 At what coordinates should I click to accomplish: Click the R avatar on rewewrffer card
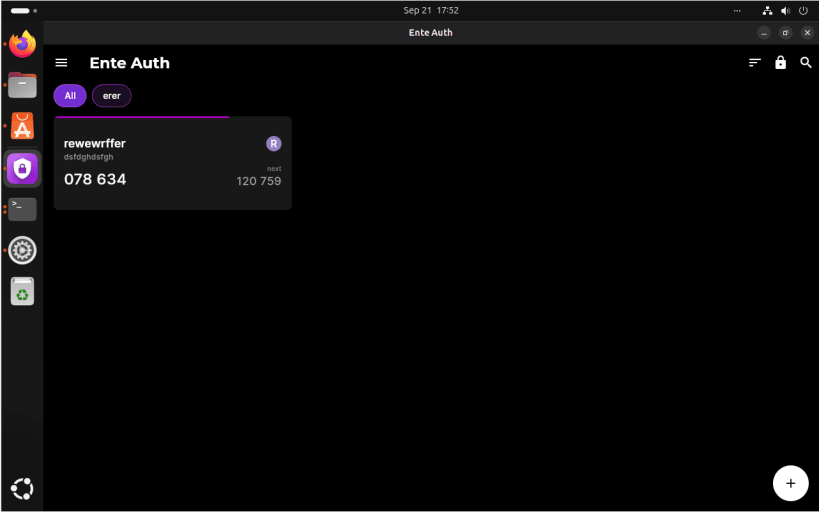tap(274, 144)
